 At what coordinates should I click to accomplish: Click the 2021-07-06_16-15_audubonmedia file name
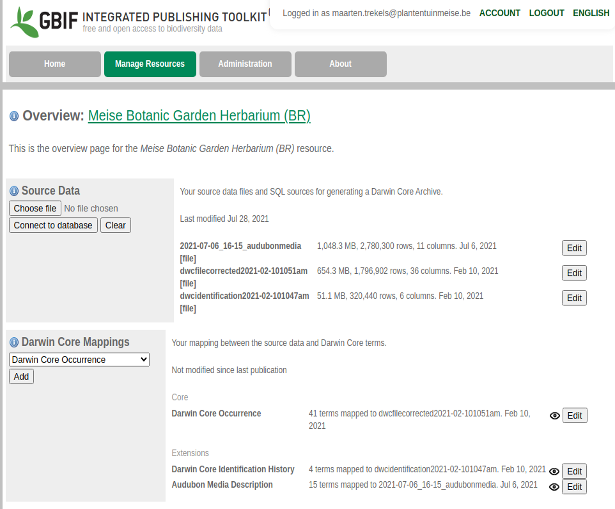pos(240,246)
